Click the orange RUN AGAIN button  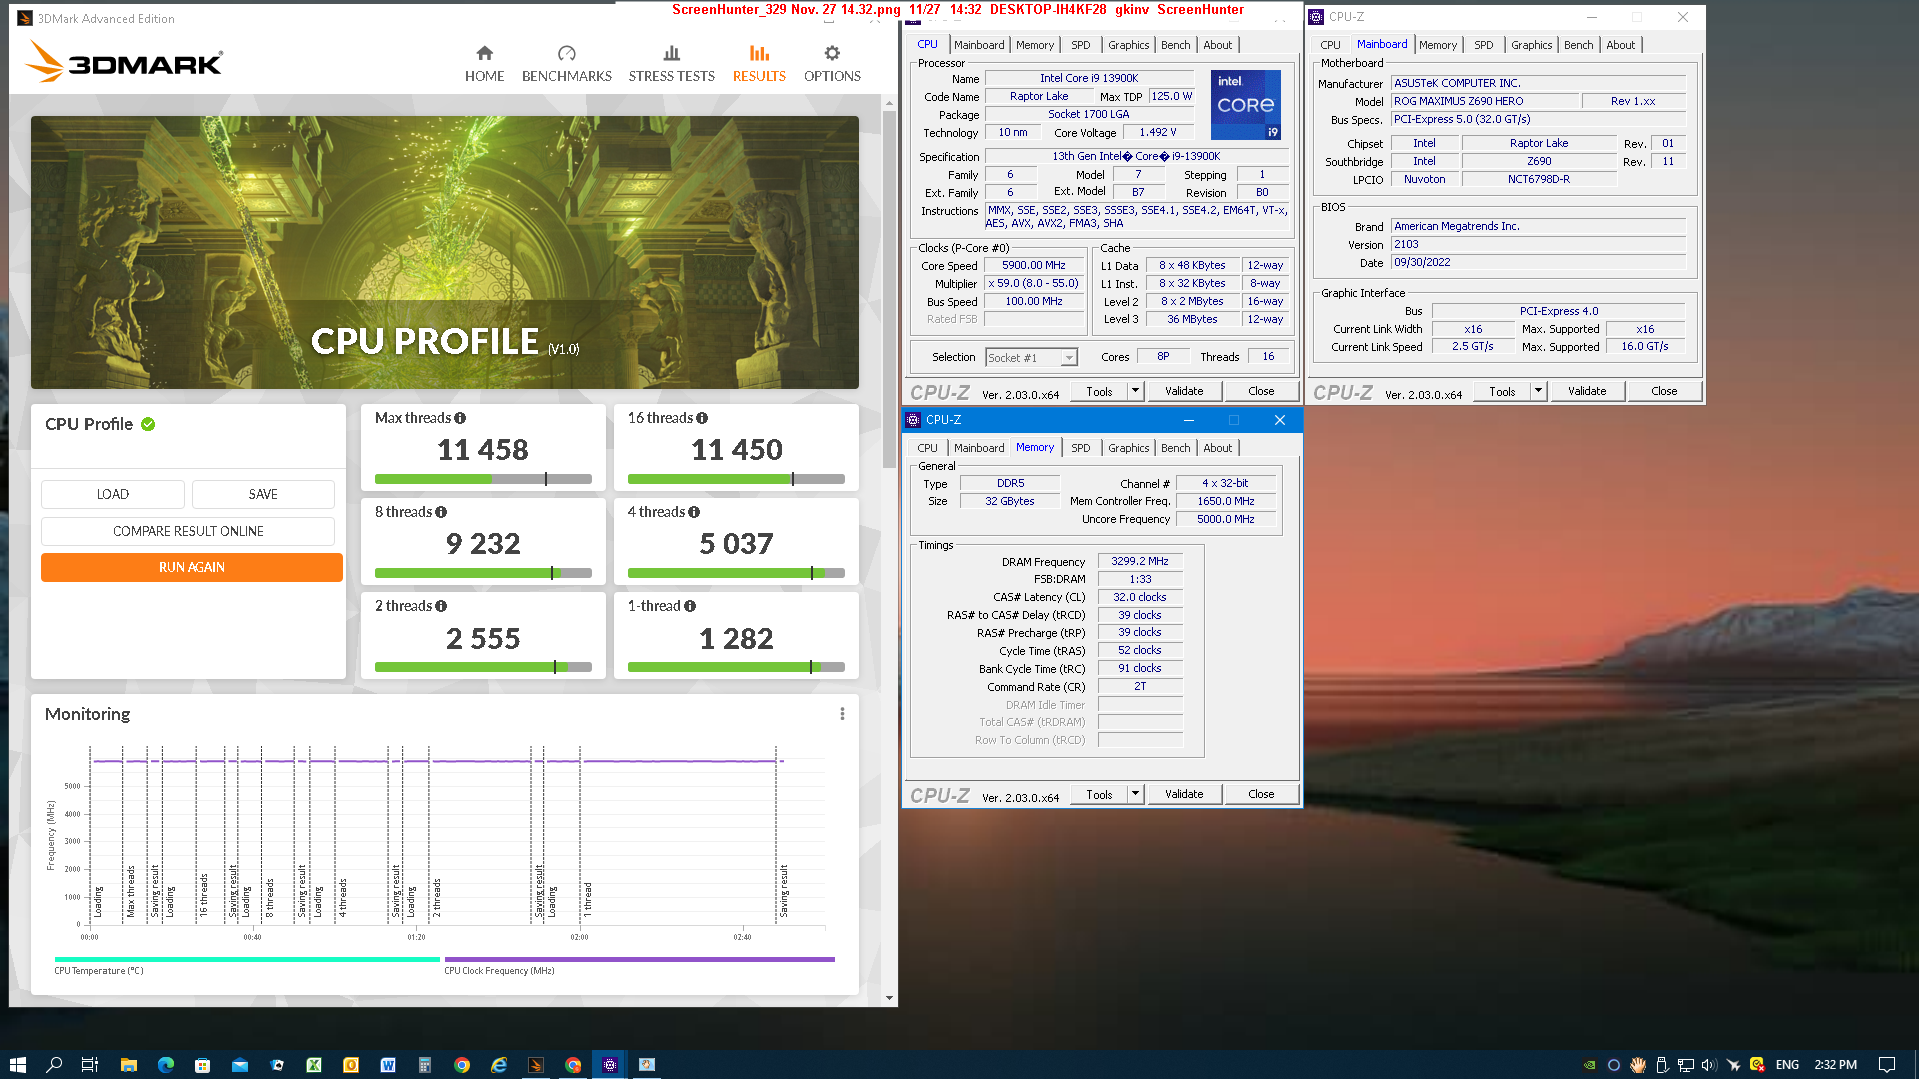(x=191, y=567)
